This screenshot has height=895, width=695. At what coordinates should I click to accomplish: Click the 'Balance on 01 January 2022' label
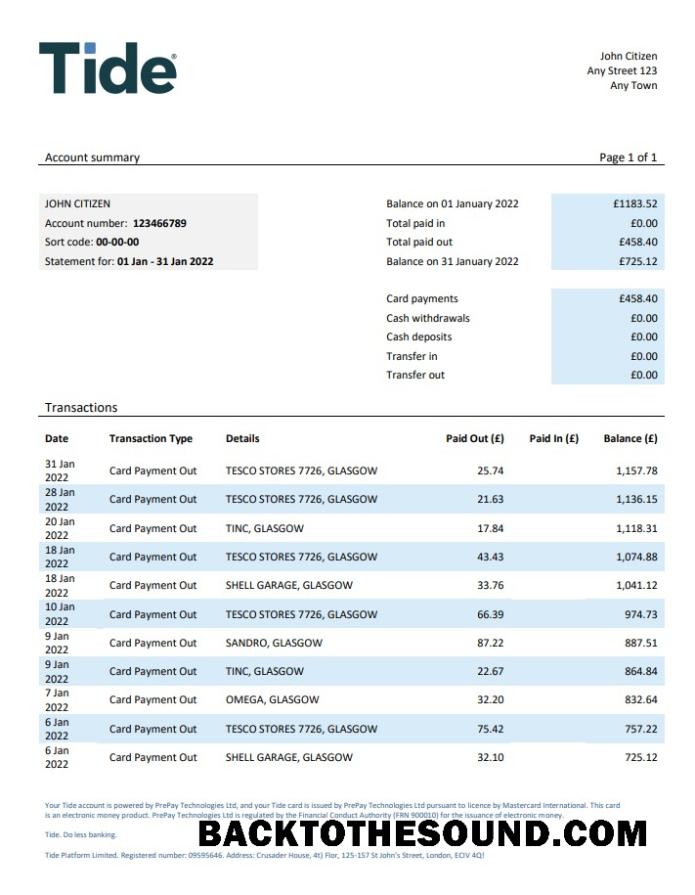452,204
